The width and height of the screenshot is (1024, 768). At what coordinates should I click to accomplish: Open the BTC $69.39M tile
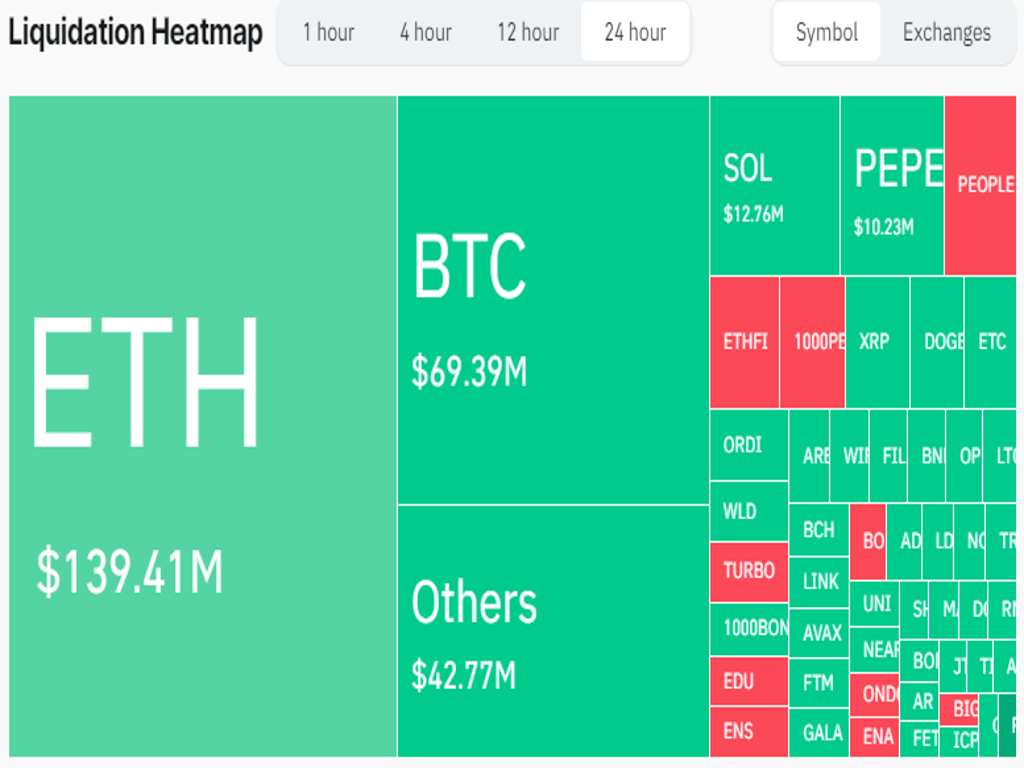click(553, 300)
